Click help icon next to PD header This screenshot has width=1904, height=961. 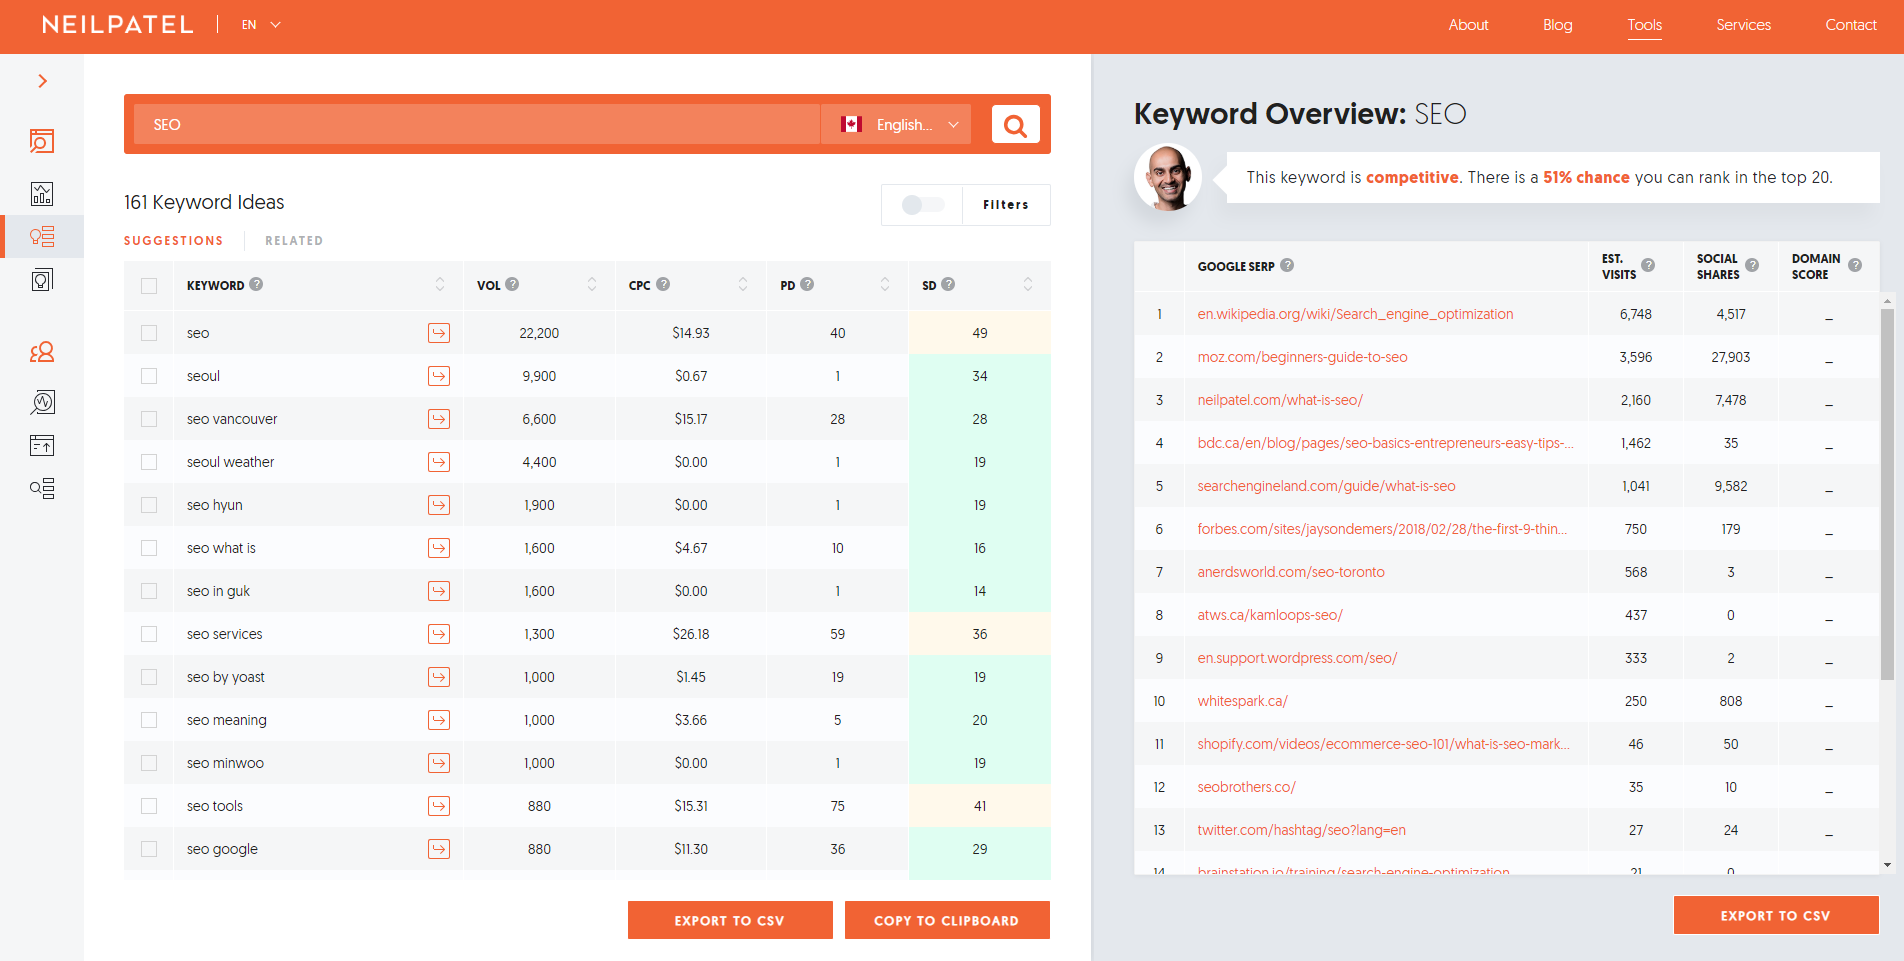point(807,284)
